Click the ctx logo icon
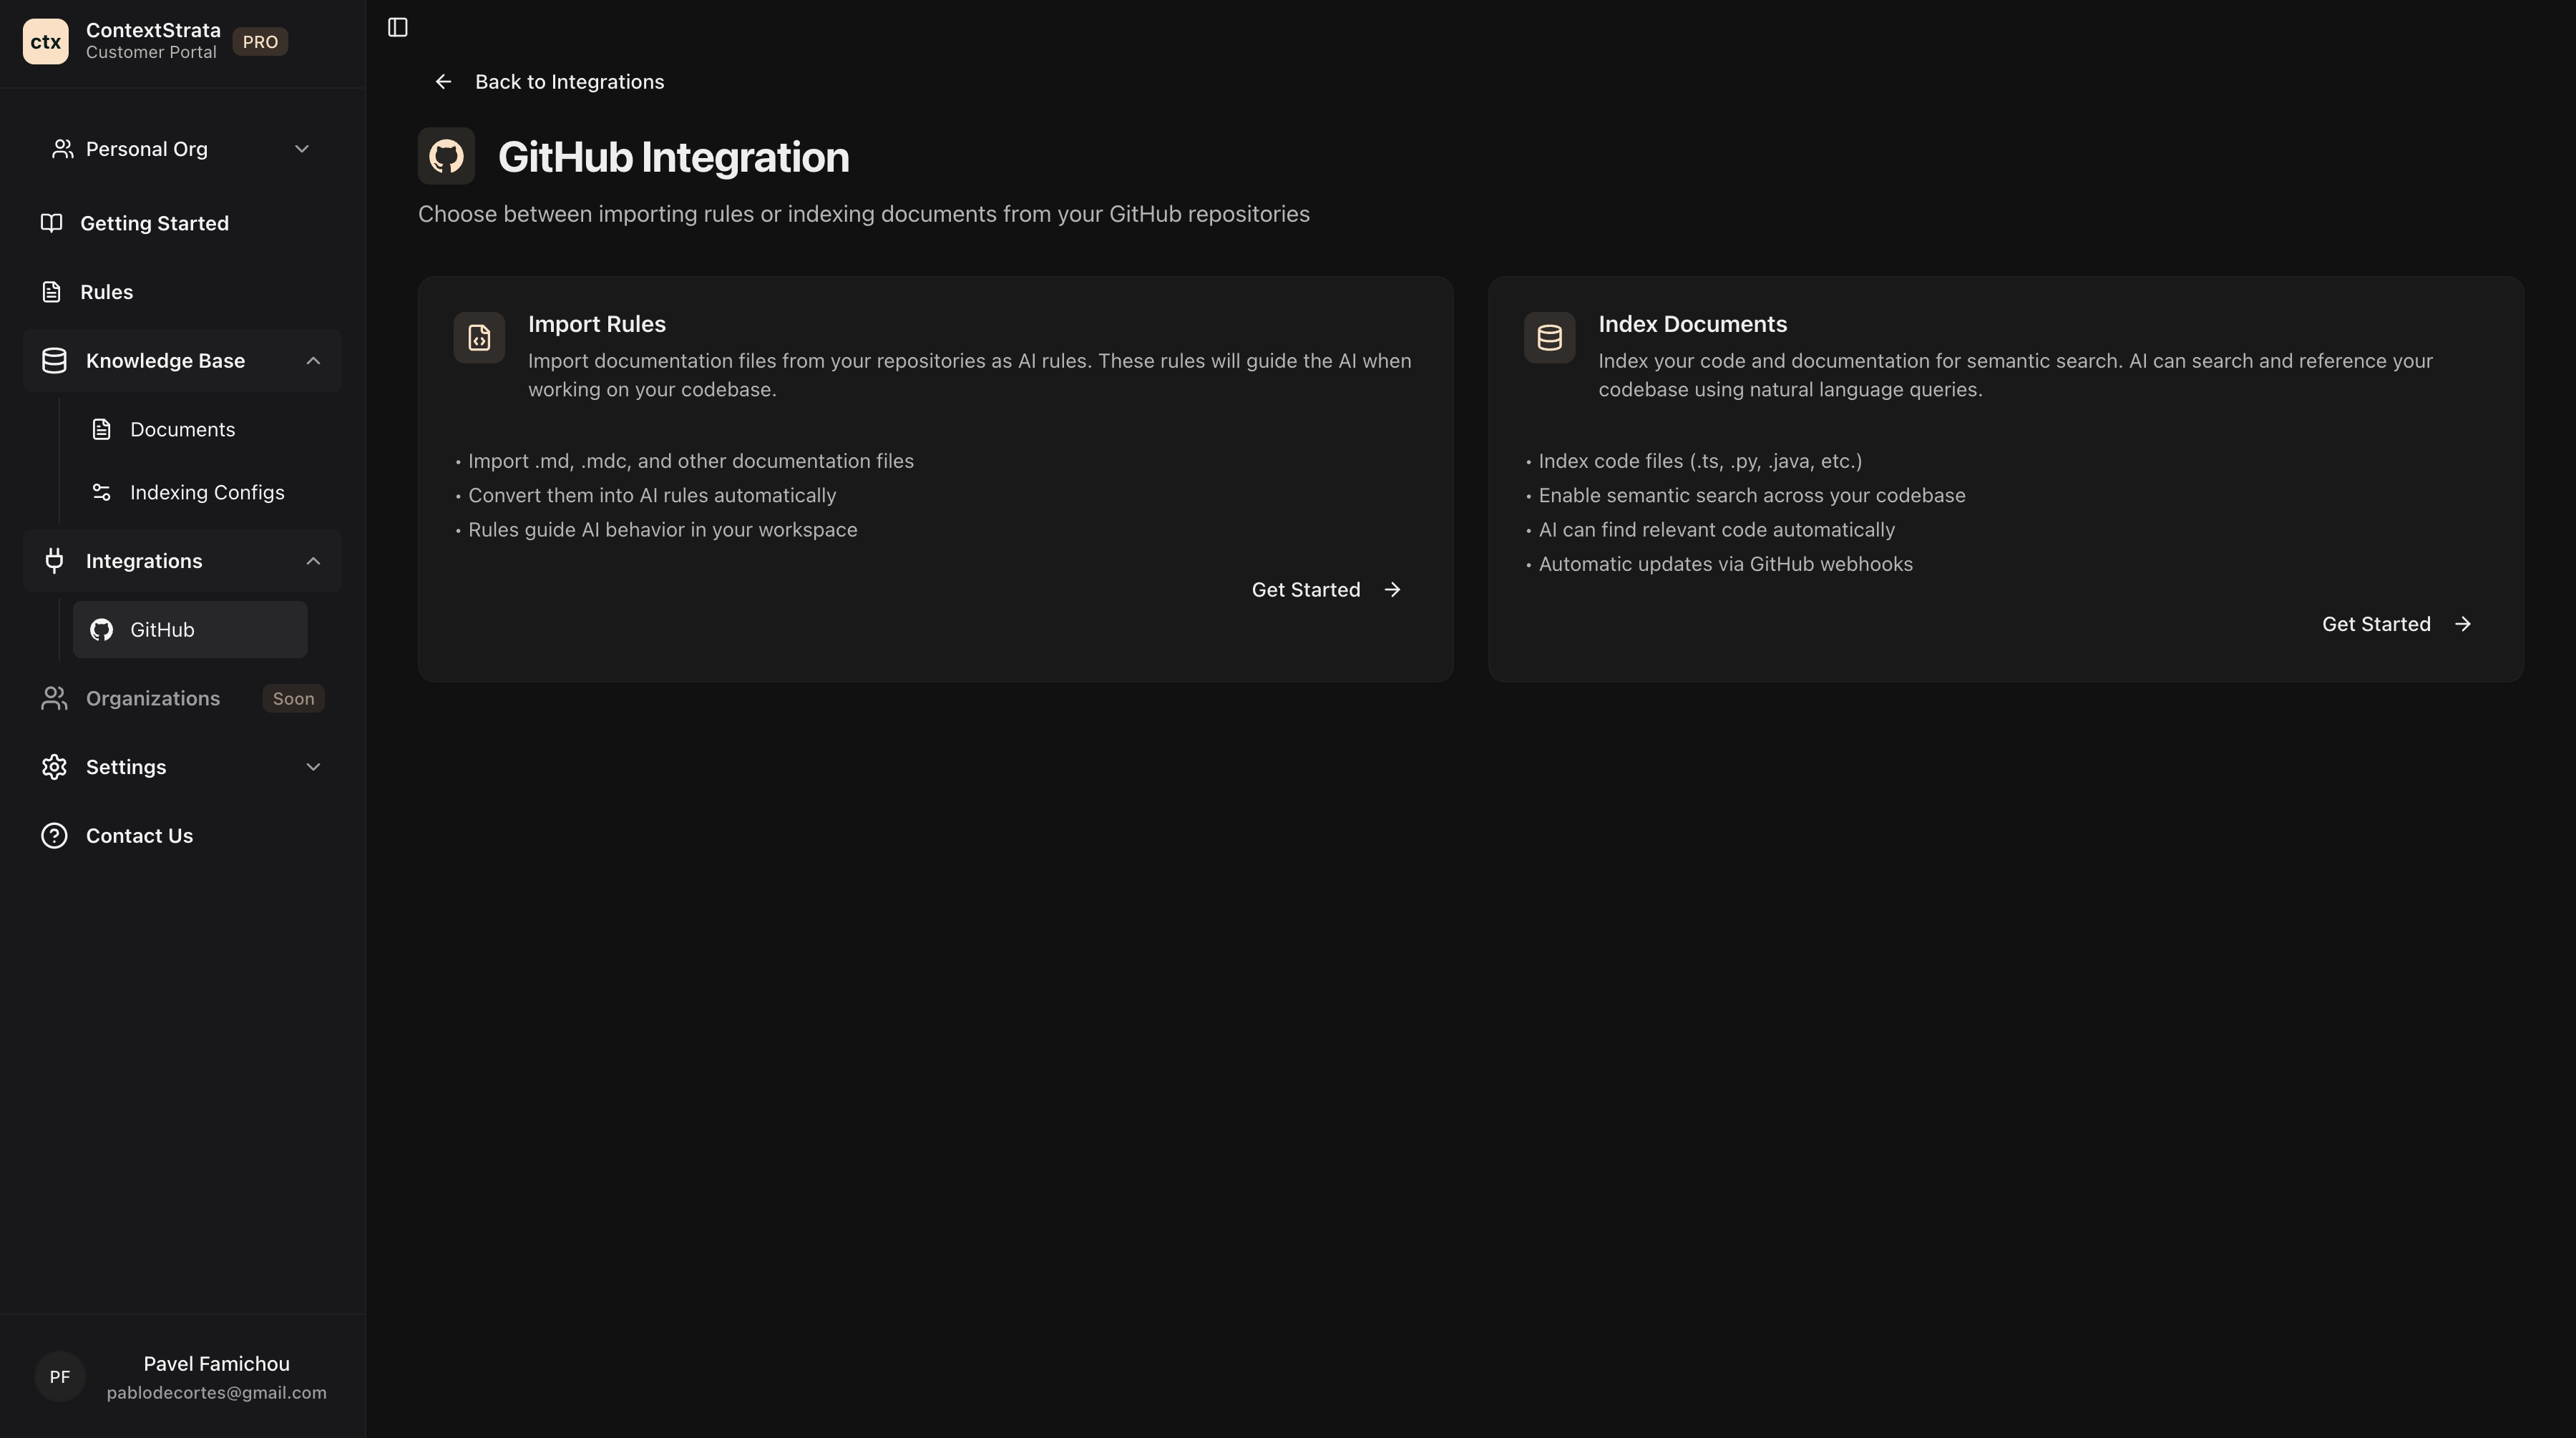Viewport: 2576px width, 1438px height. [x=45, y=41]
